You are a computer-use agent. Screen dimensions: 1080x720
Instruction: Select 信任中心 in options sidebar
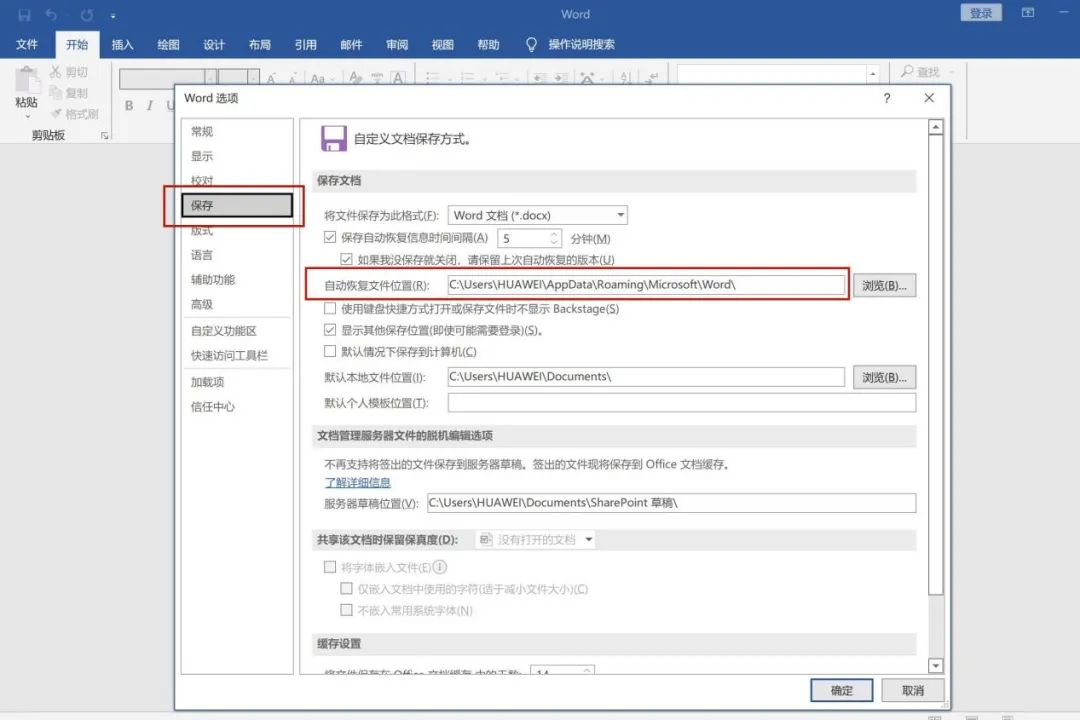tap(237, 407)
